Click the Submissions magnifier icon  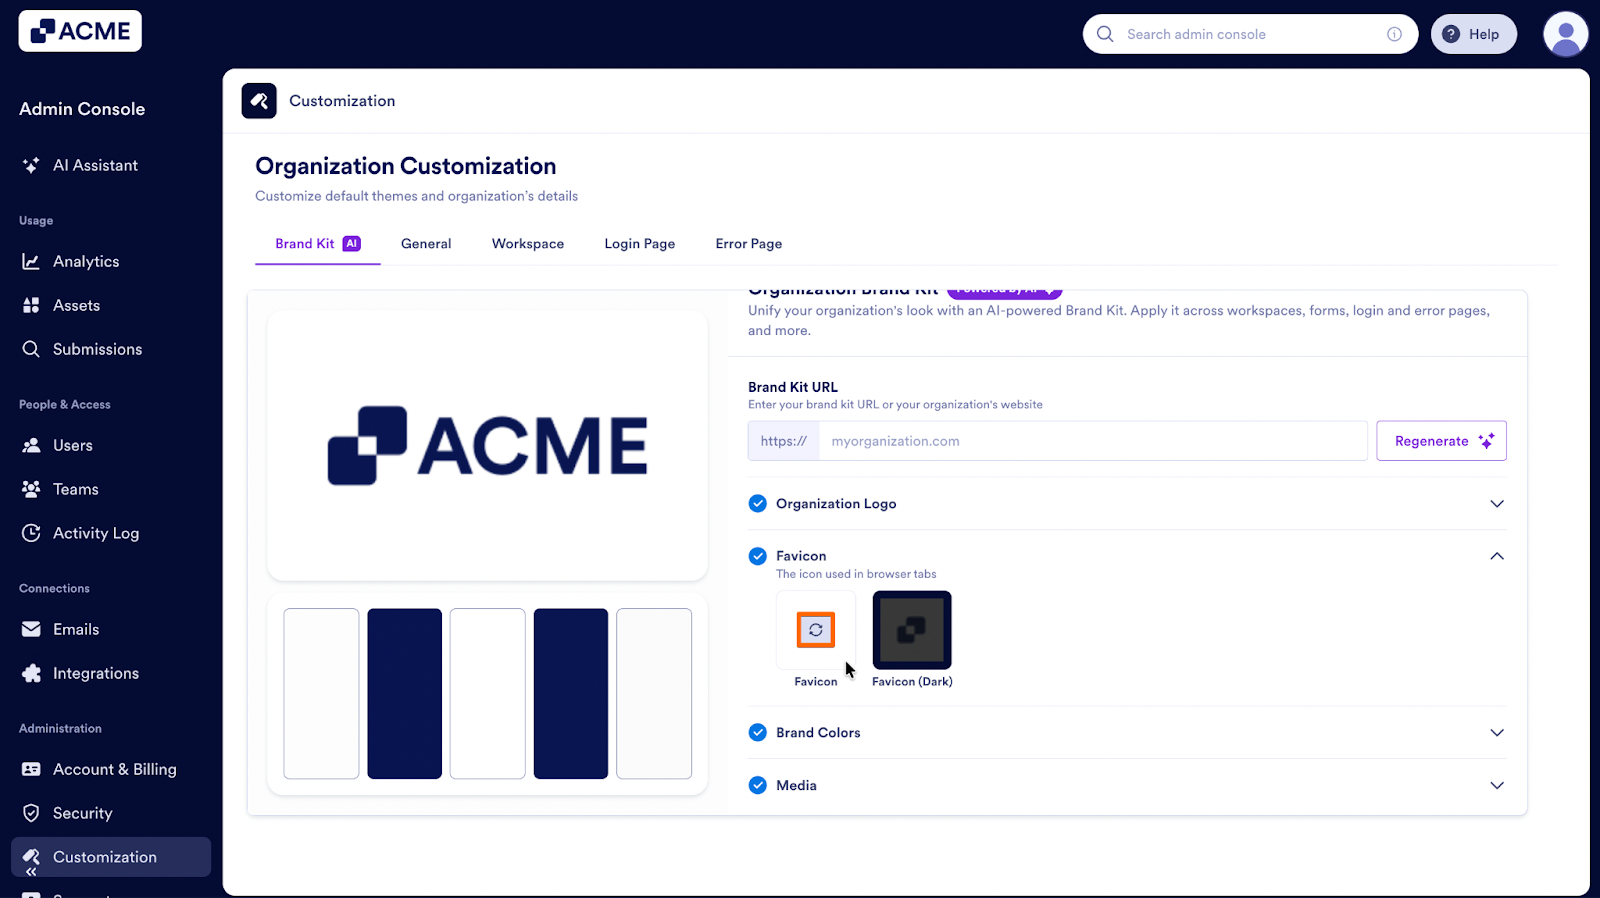tap(31, 349)
